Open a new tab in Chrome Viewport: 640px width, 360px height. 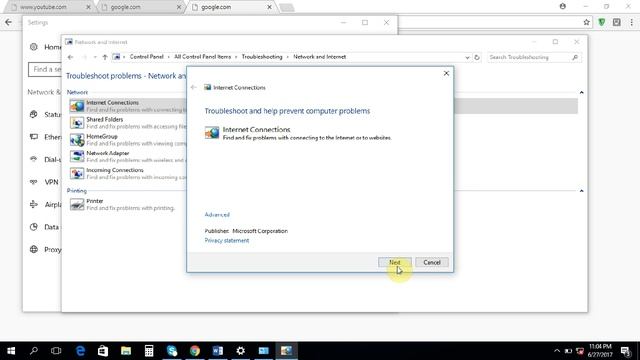coord(287,7)
